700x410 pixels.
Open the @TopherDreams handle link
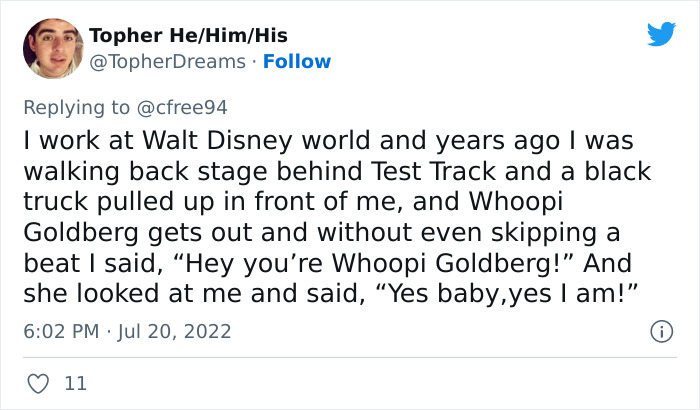pos(167,62)
